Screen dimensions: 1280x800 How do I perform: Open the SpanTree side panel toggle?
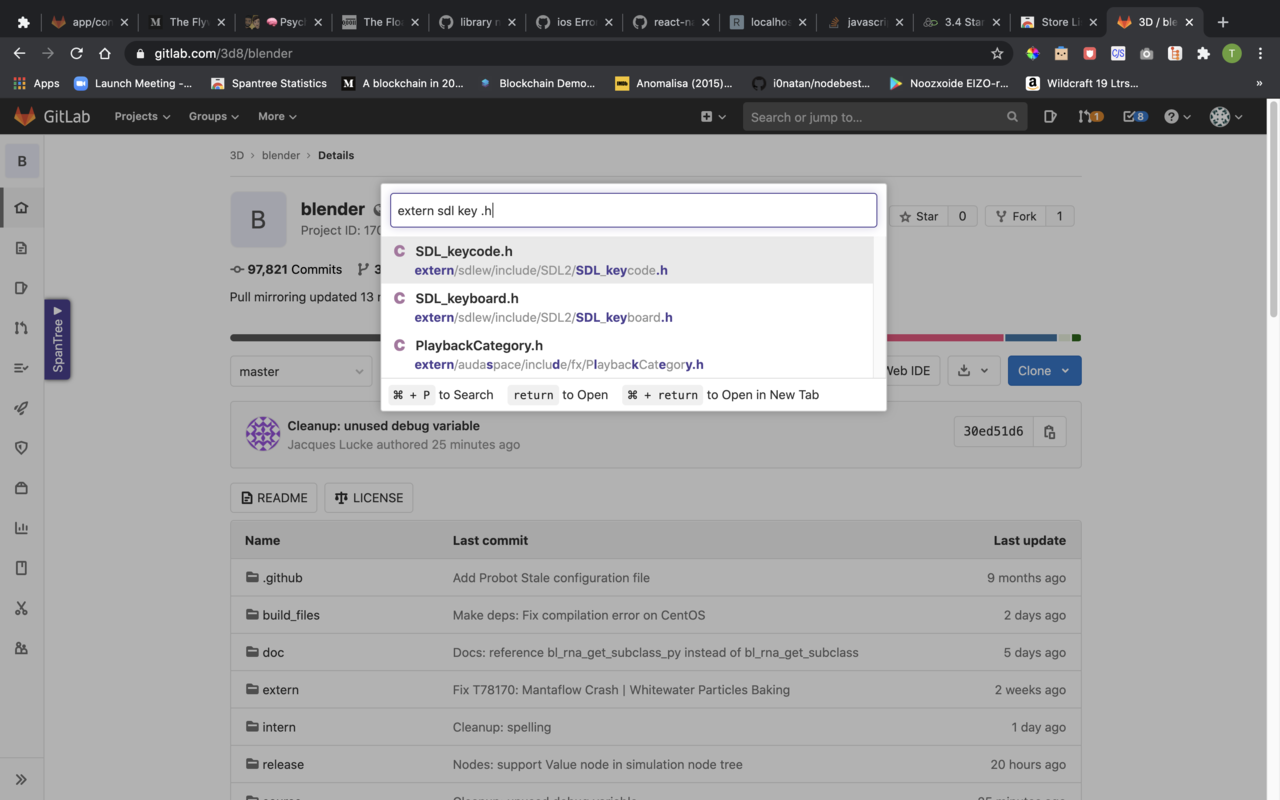[x=57, y=339]
